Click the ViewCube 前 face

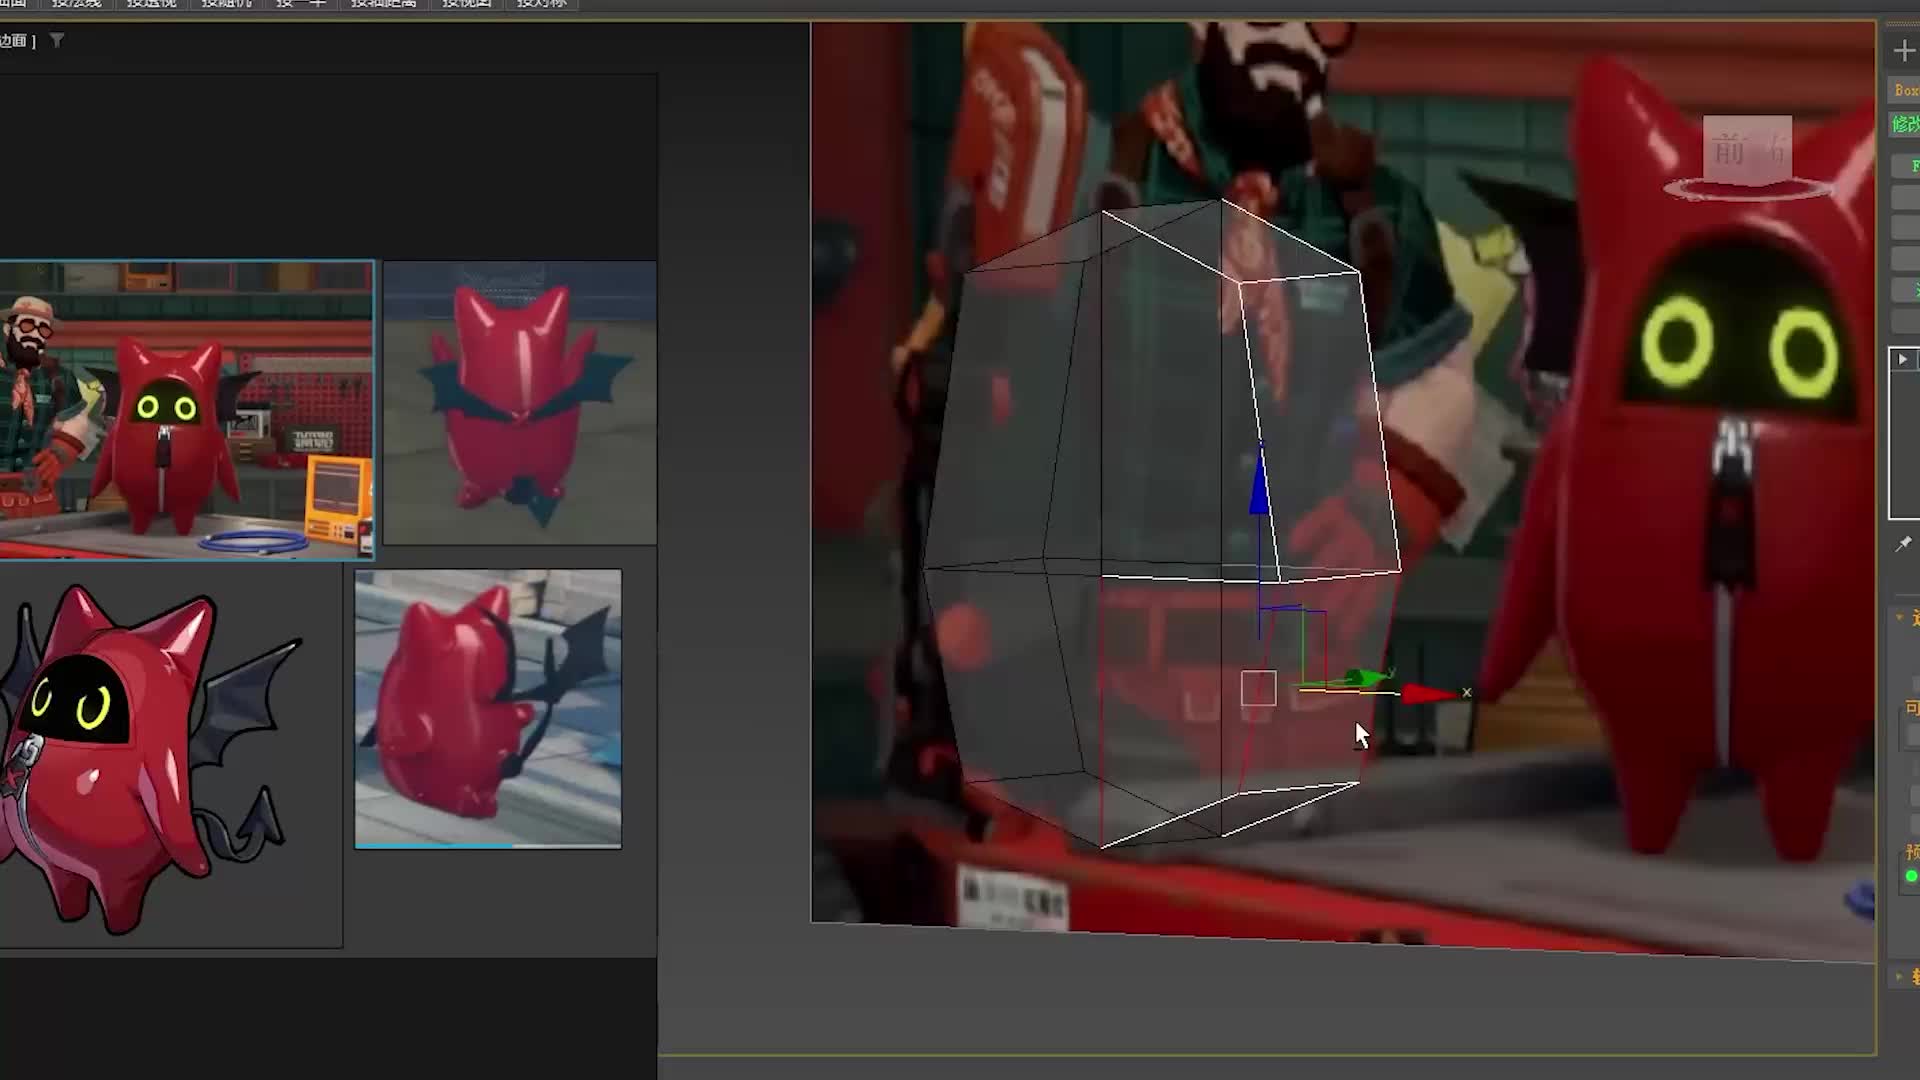pos(1729,150)
